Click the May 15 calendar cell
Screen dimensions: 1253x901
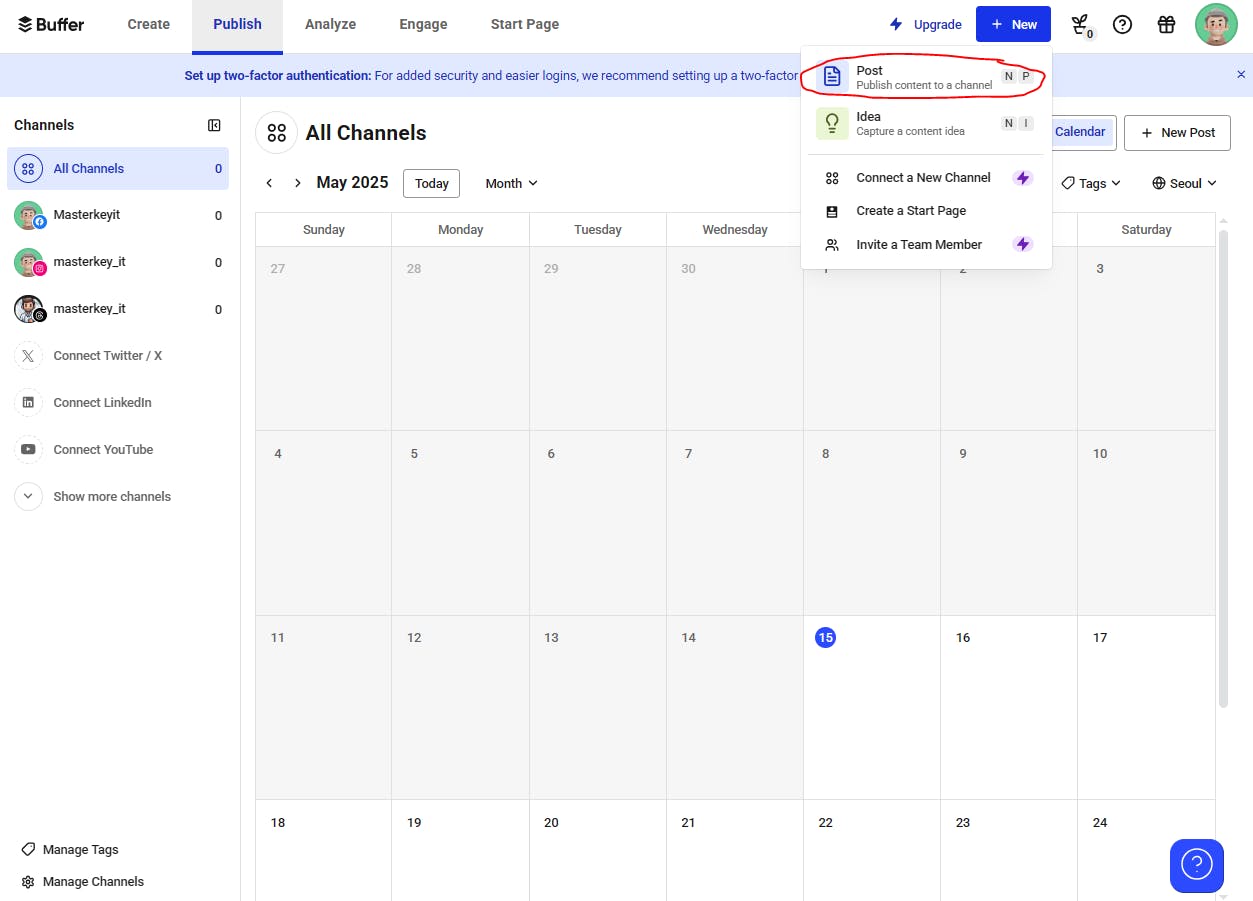click(x=870, y=707)
